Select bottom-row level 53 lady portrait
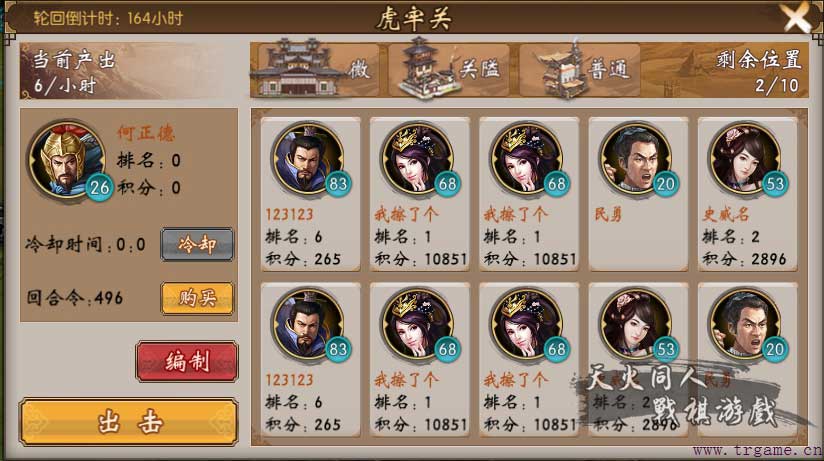The height and width of the screenshot is (461, 824). (x=636, y=324)
